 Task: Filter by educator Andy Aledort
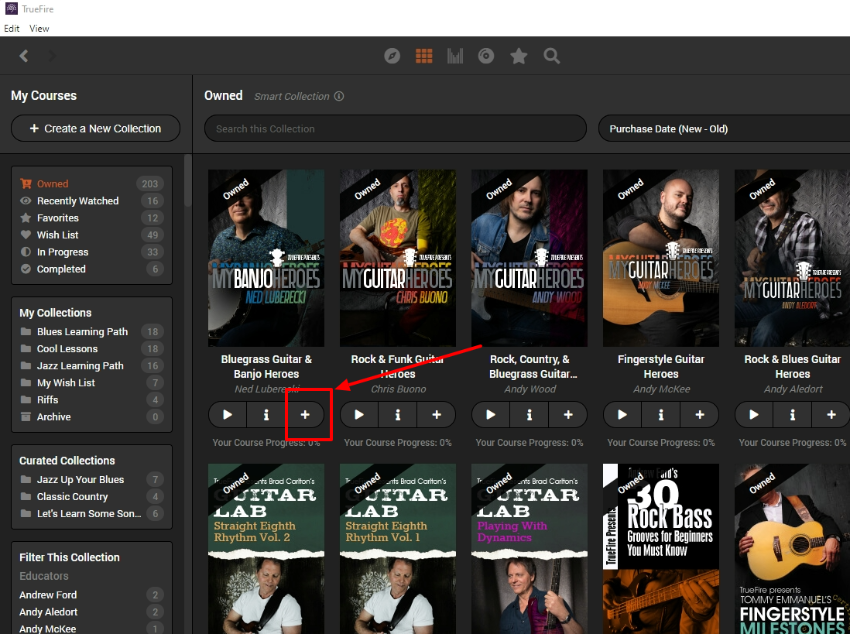click(x=92, y=612)
